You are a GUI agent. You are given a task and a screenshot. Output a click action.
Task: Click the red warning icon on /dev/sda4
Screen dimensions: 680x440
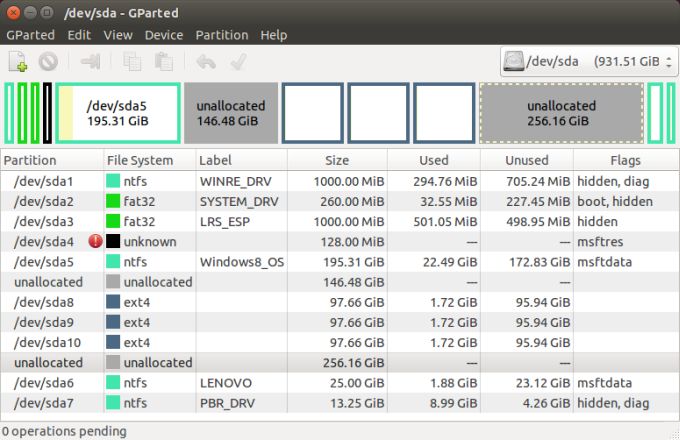pyautogui.click(x=95, y=241)
